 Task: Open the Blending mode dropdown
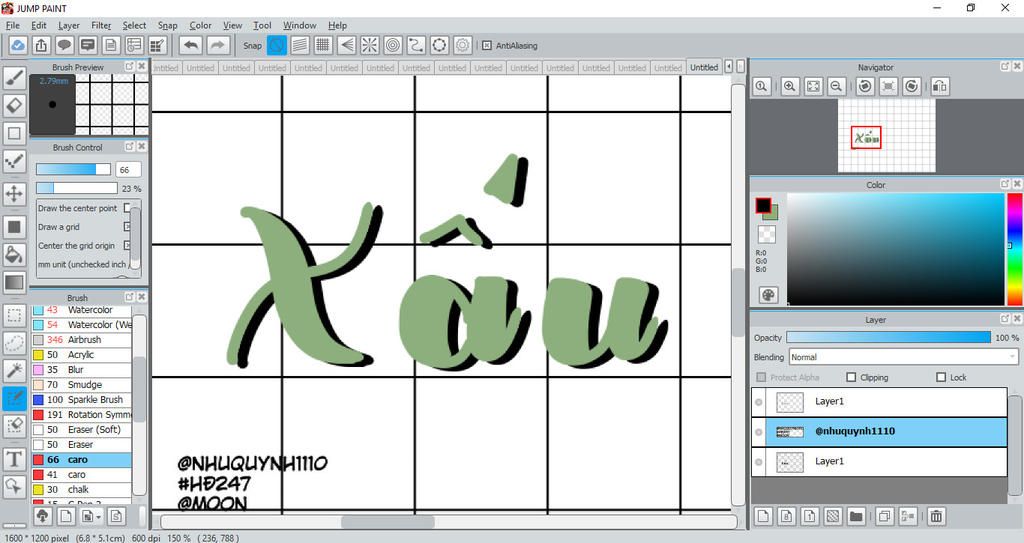[x=904, y=357]
